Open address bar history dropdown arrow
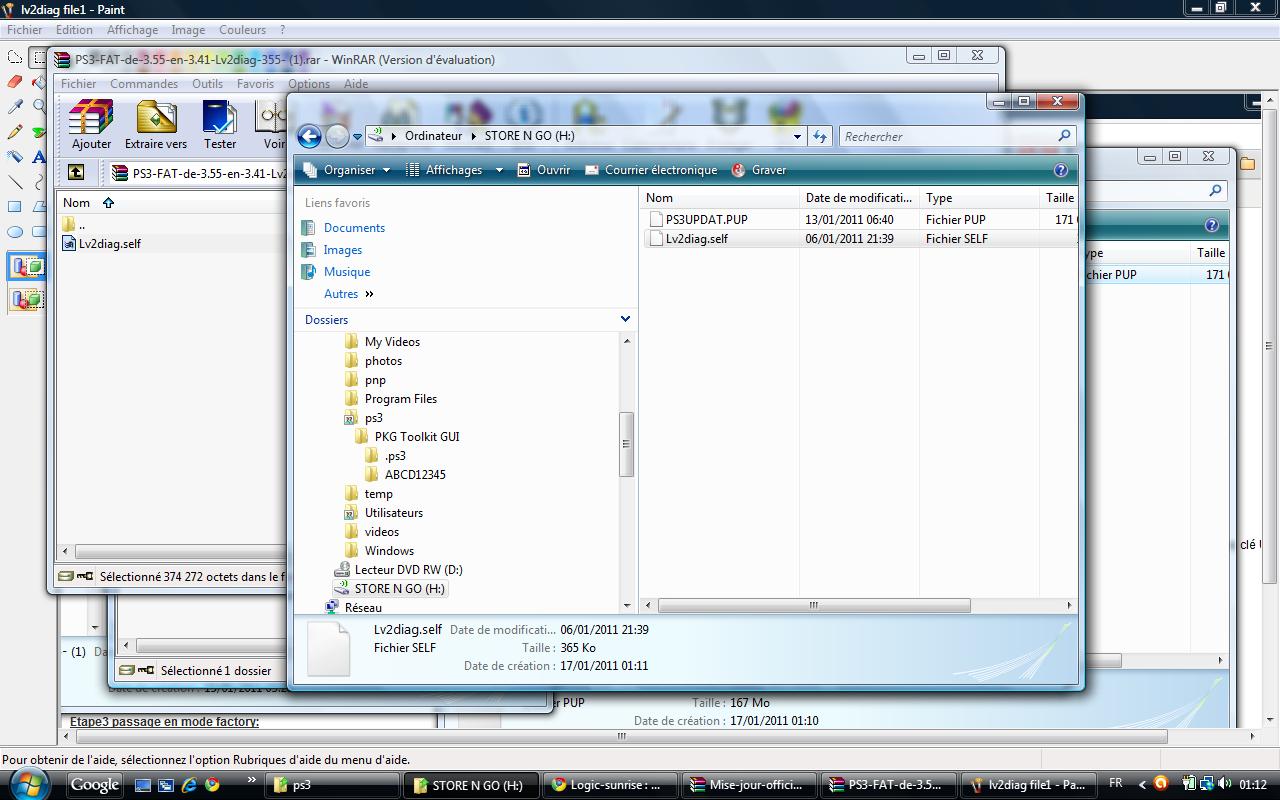 coord(797,137)
